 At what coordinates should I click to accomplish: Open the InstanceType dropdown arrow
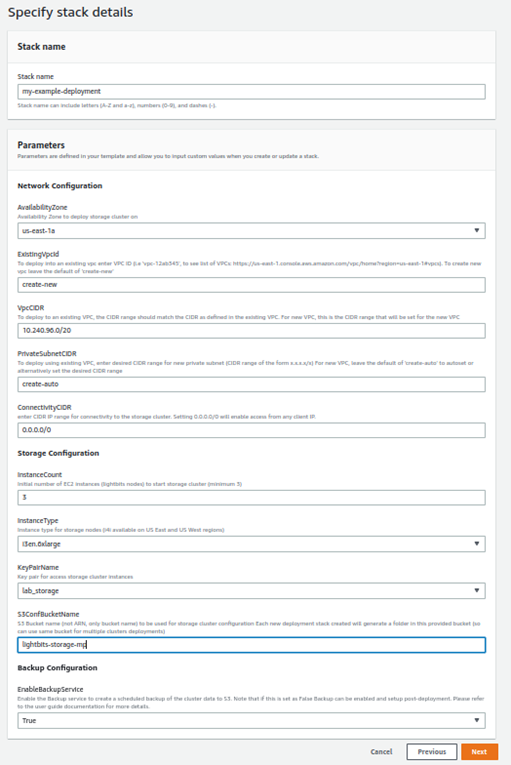pyautogui.click(x=477, y=544)
